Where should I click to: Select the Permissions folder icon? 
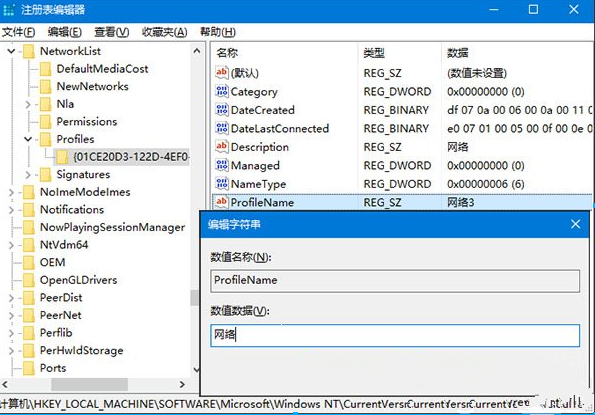pos(46,121)
